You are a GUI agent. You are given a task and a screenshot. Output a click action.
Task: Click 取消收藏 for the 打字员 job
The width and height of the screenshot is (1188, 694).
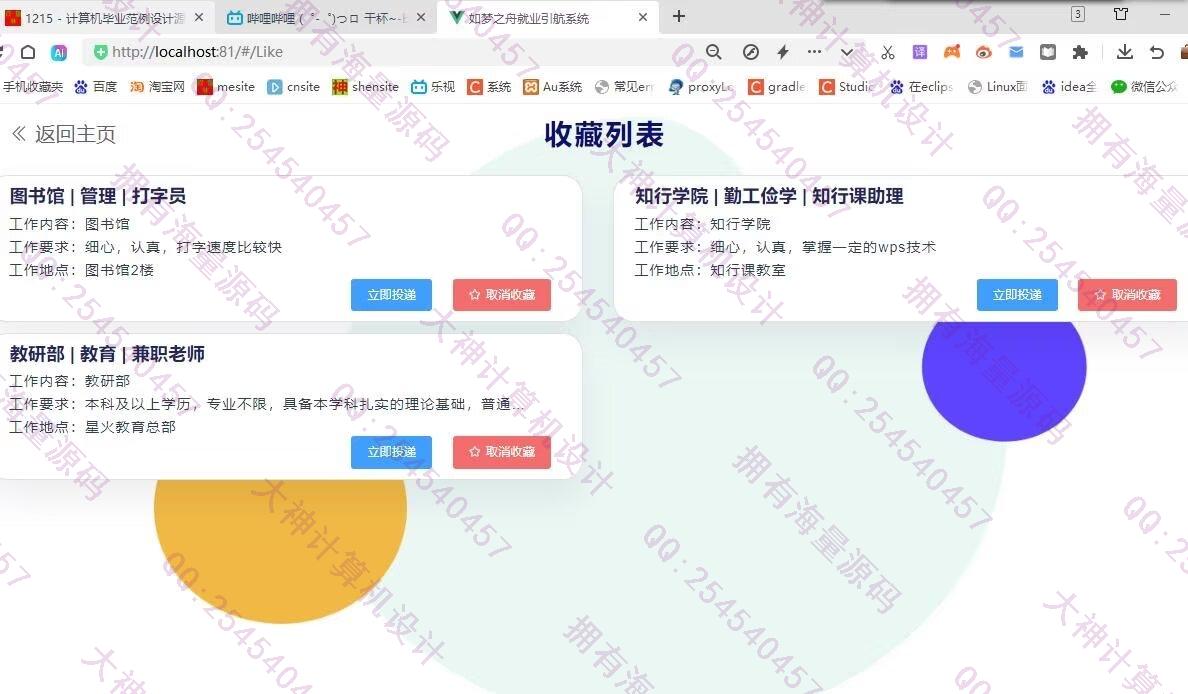[x=502, y=295]
